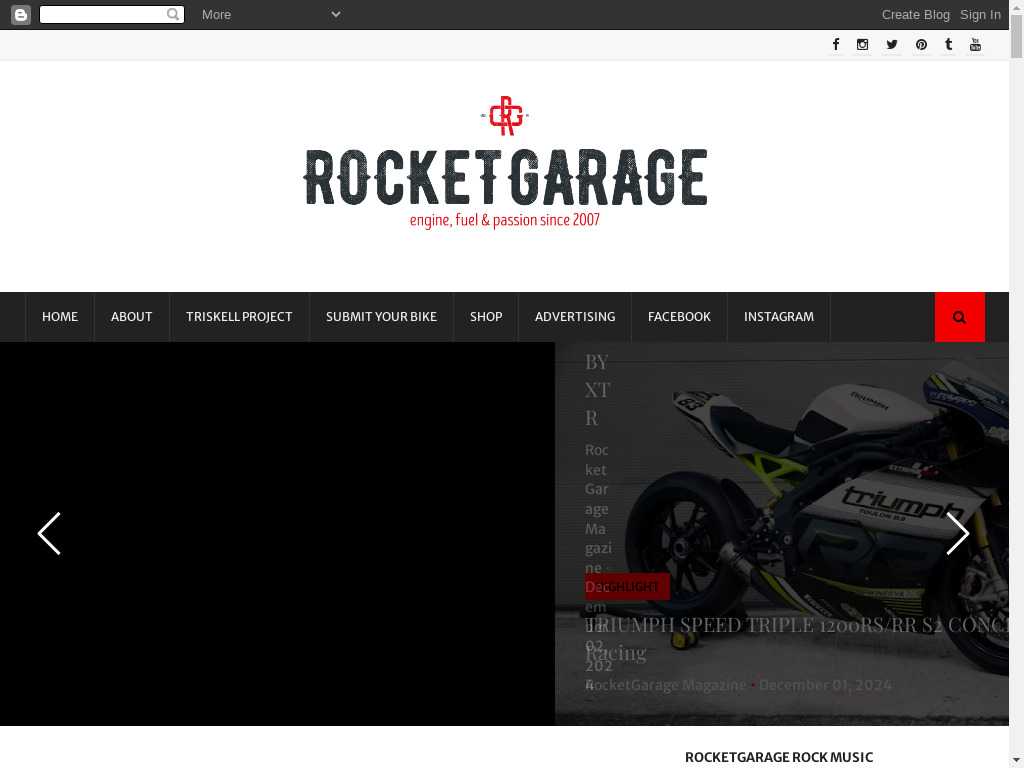This screenshot has width=1024, height=768.
Task: Click the Sign In link
Action: point(980,14)
